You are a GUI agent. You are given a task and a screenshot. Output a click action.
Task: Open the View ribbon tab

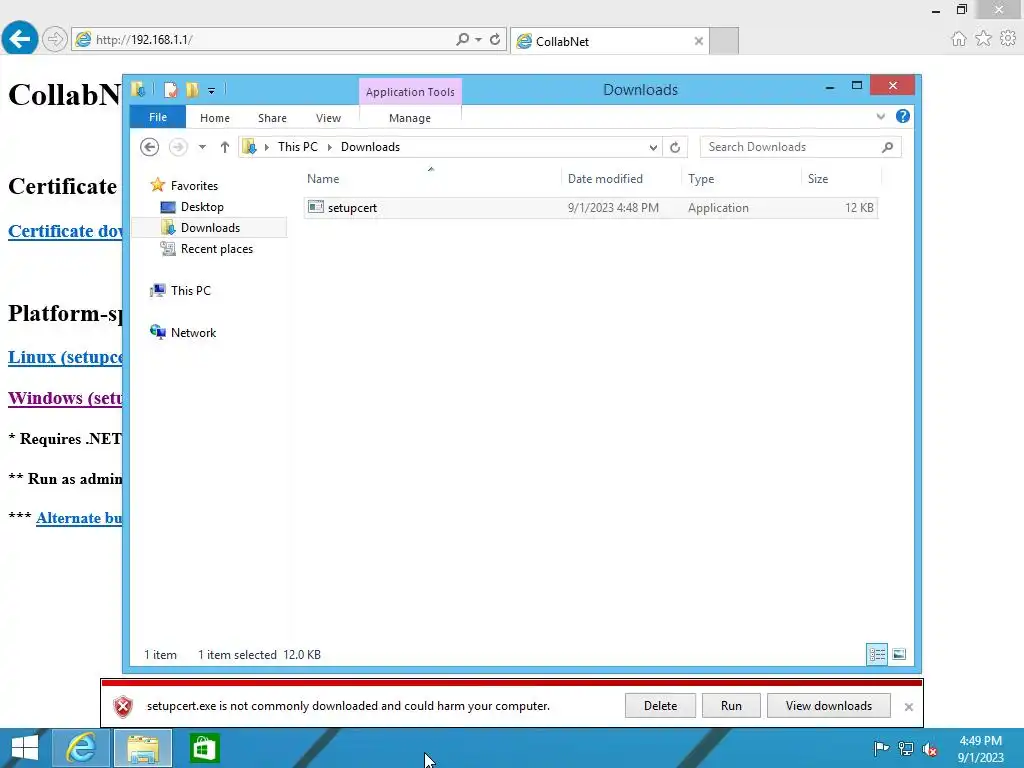pyautogui.click(x=328, y=118)
